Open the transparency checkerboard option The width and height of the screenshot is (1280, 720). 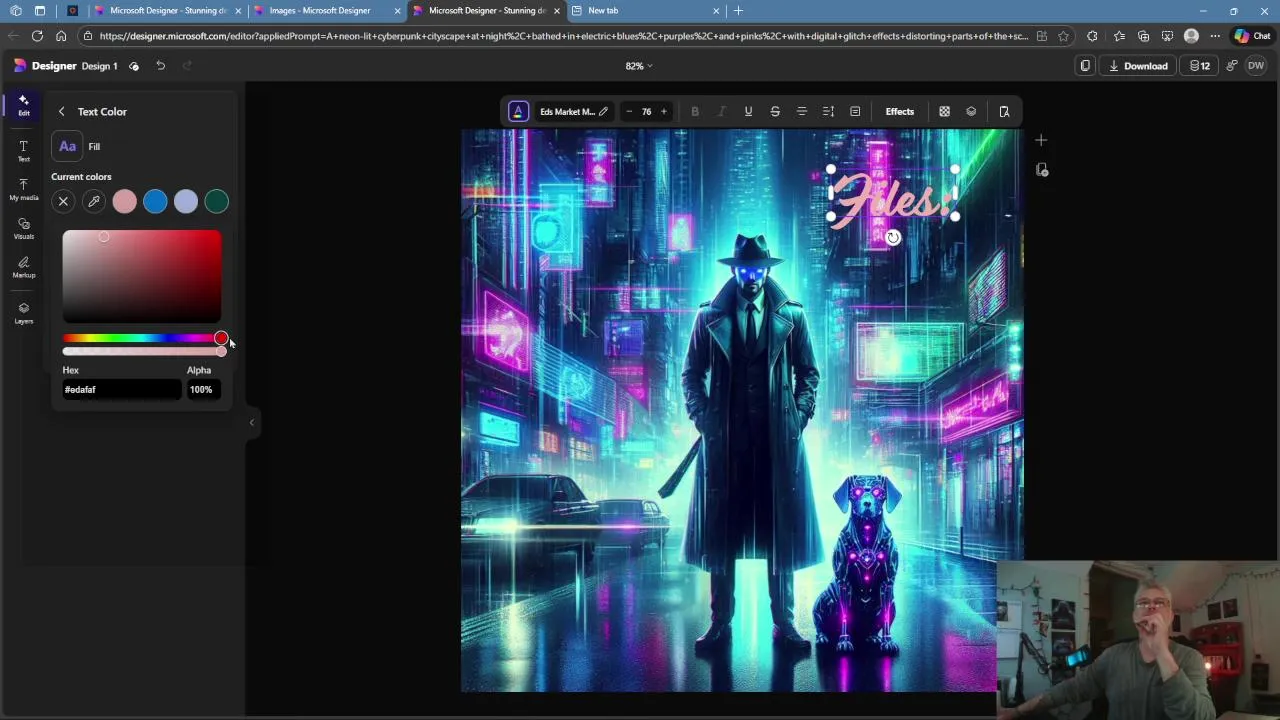coord(944,112)
